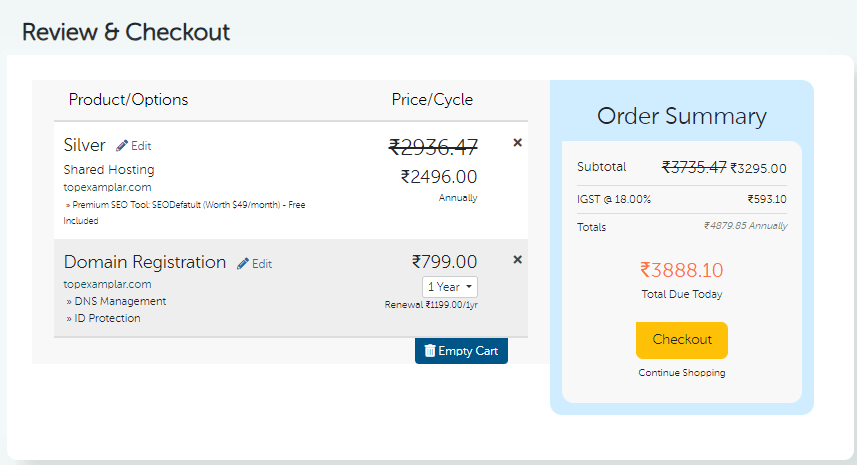Click the Edit link for Silver plan

click(x=141, y=146)
